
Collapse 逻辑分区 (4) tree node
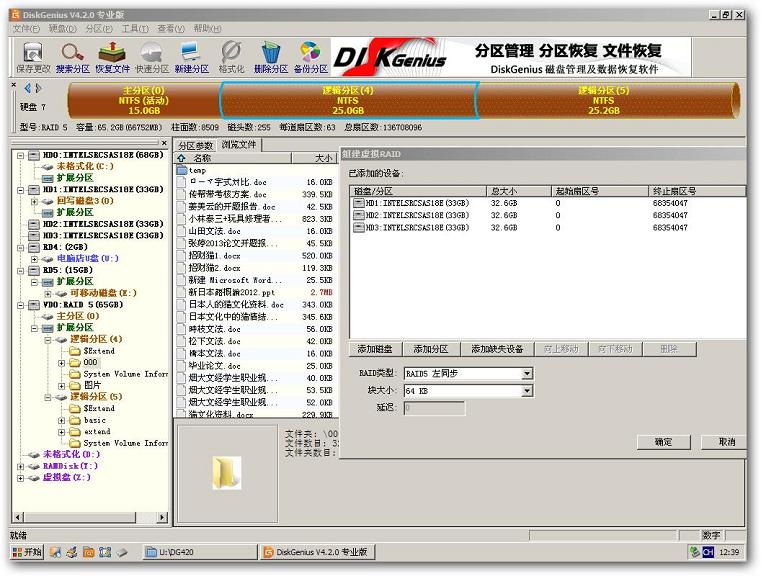click(x=48, y=340)
